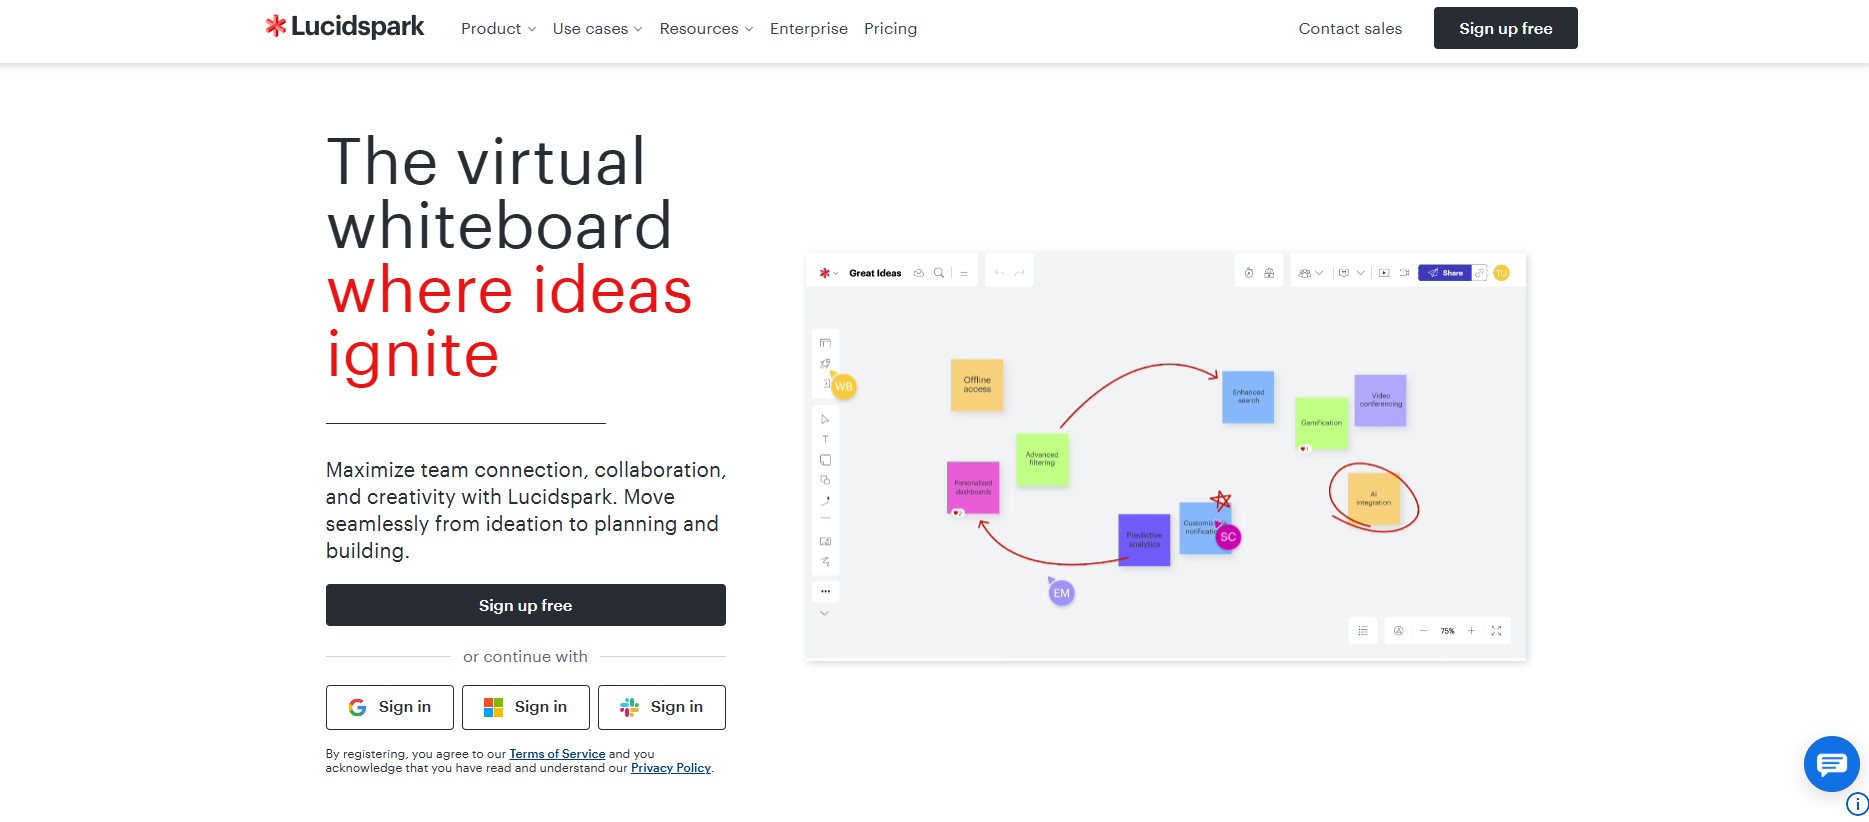
Task: Expand the Product dropdown menu
Action: pyautogui.click(x=498, y=29)
